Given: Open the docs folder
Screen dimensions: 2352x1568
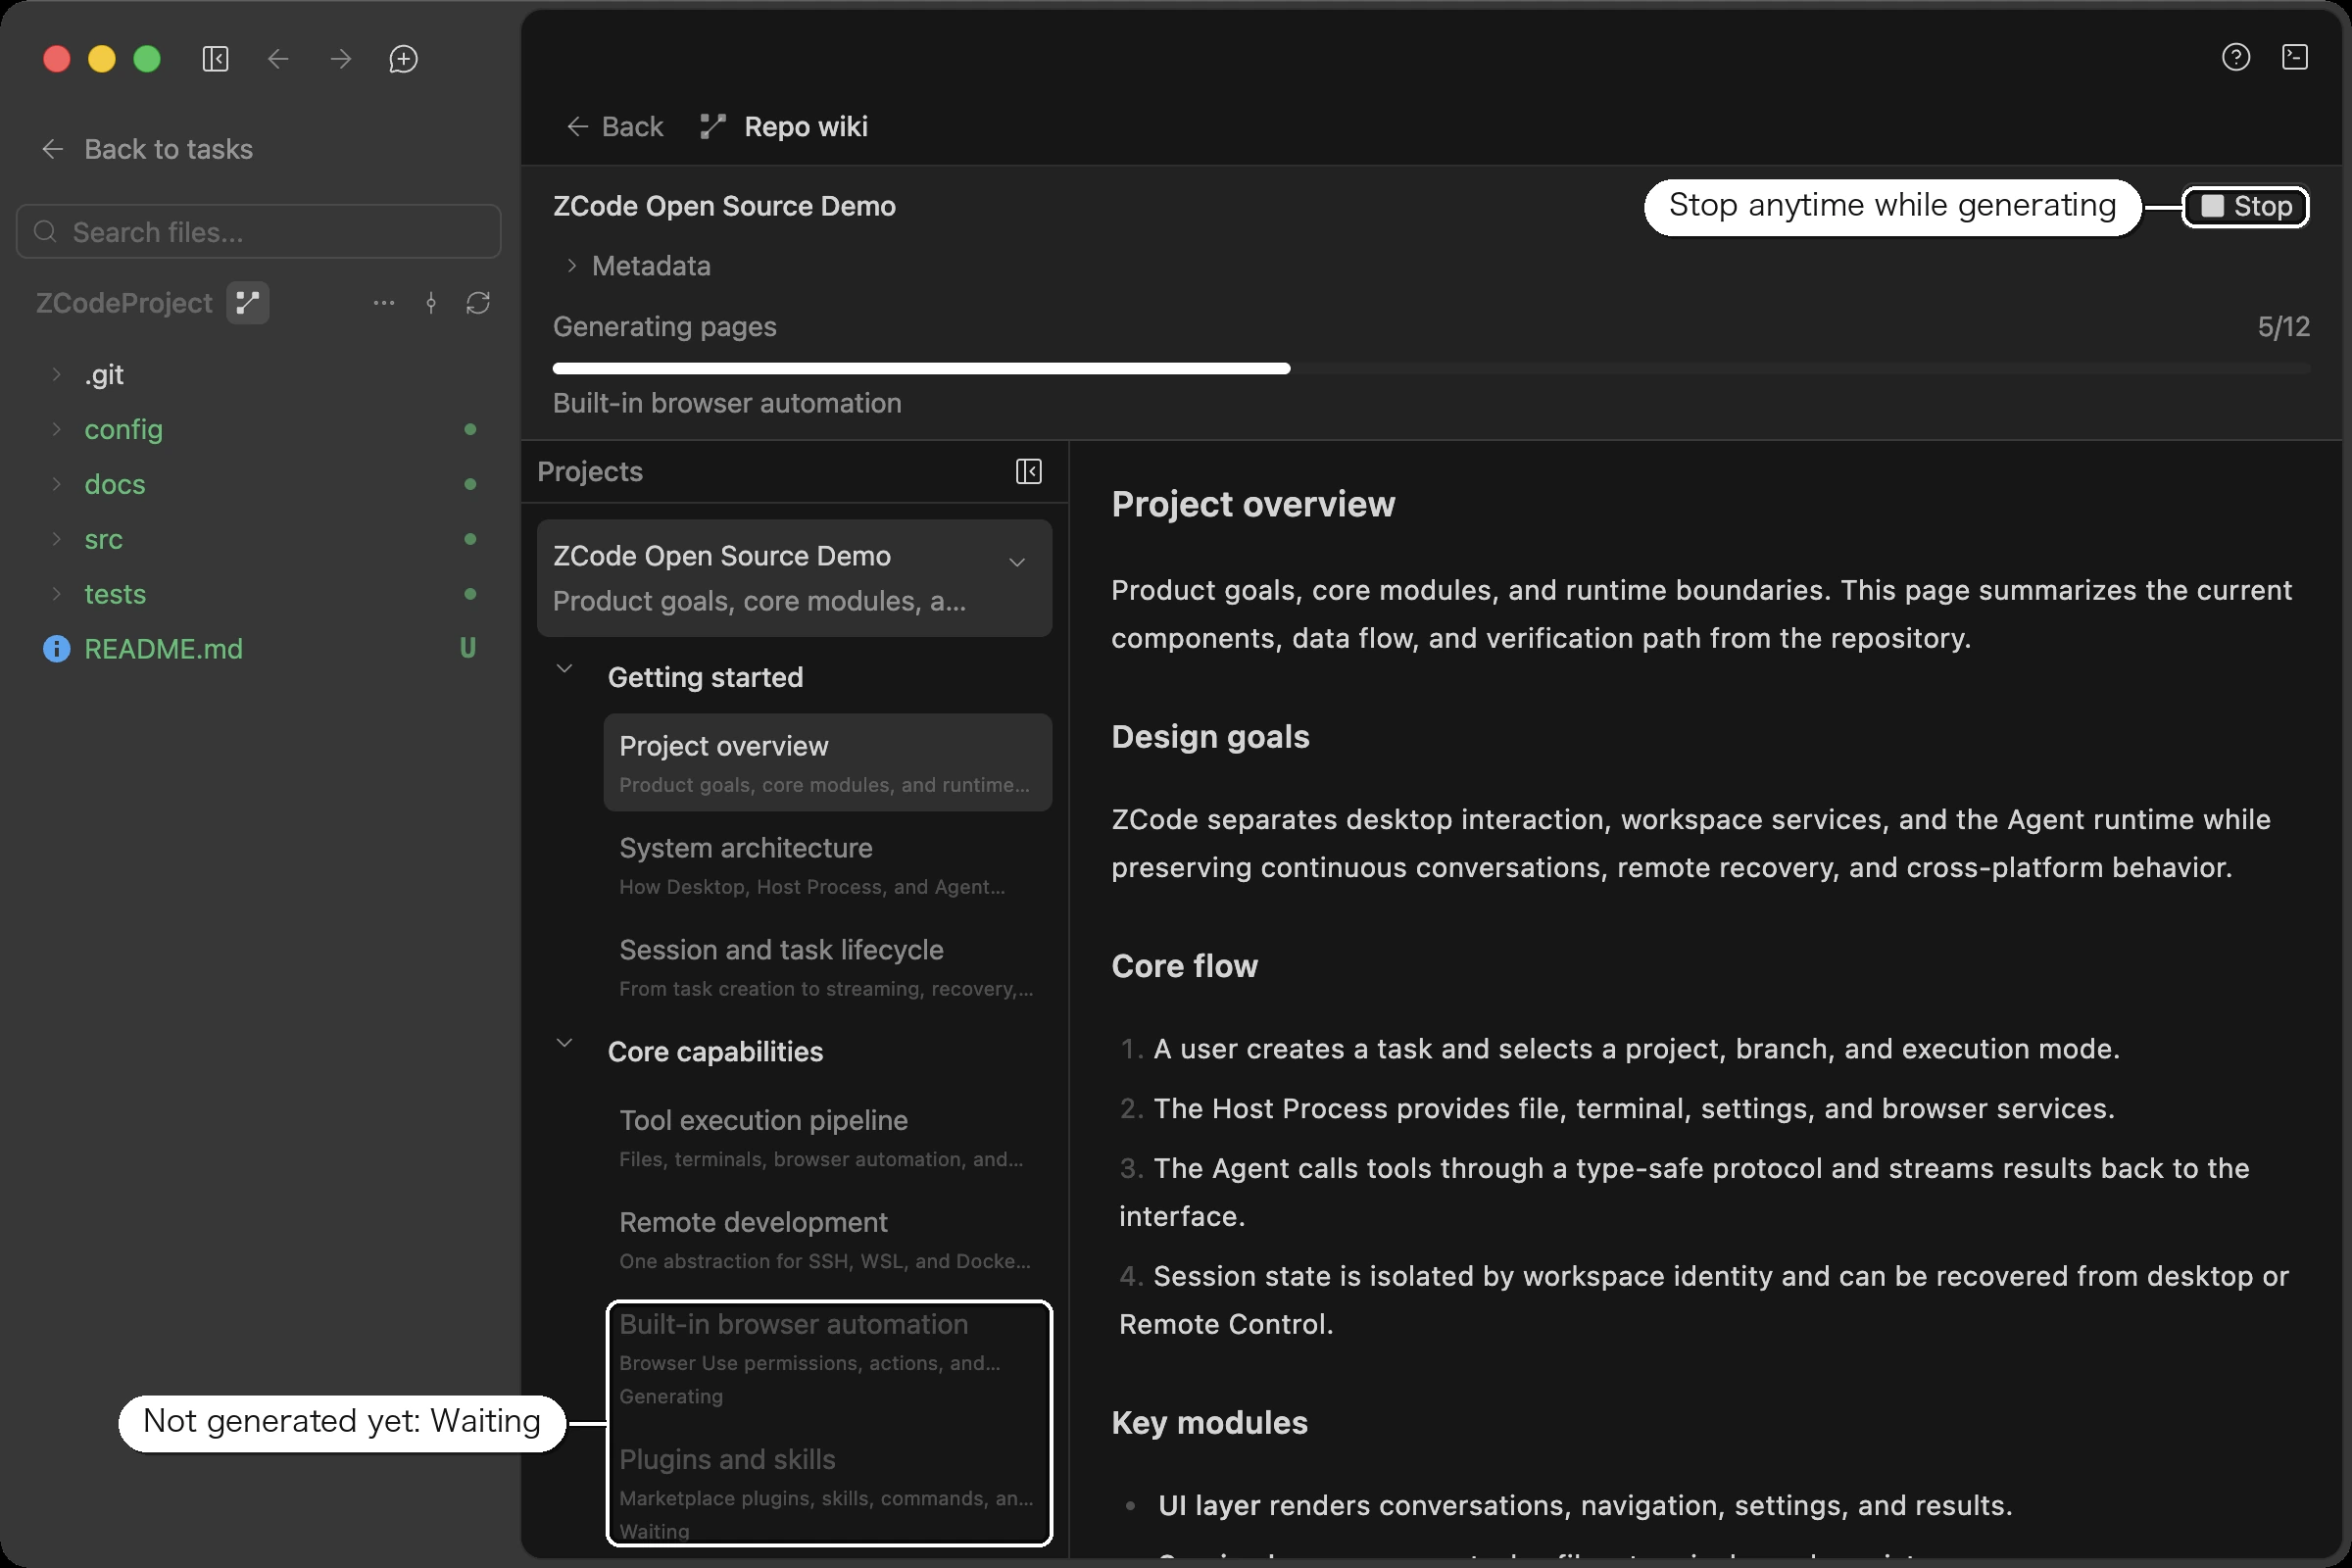Looking at the screenshot, I should 115,484.
